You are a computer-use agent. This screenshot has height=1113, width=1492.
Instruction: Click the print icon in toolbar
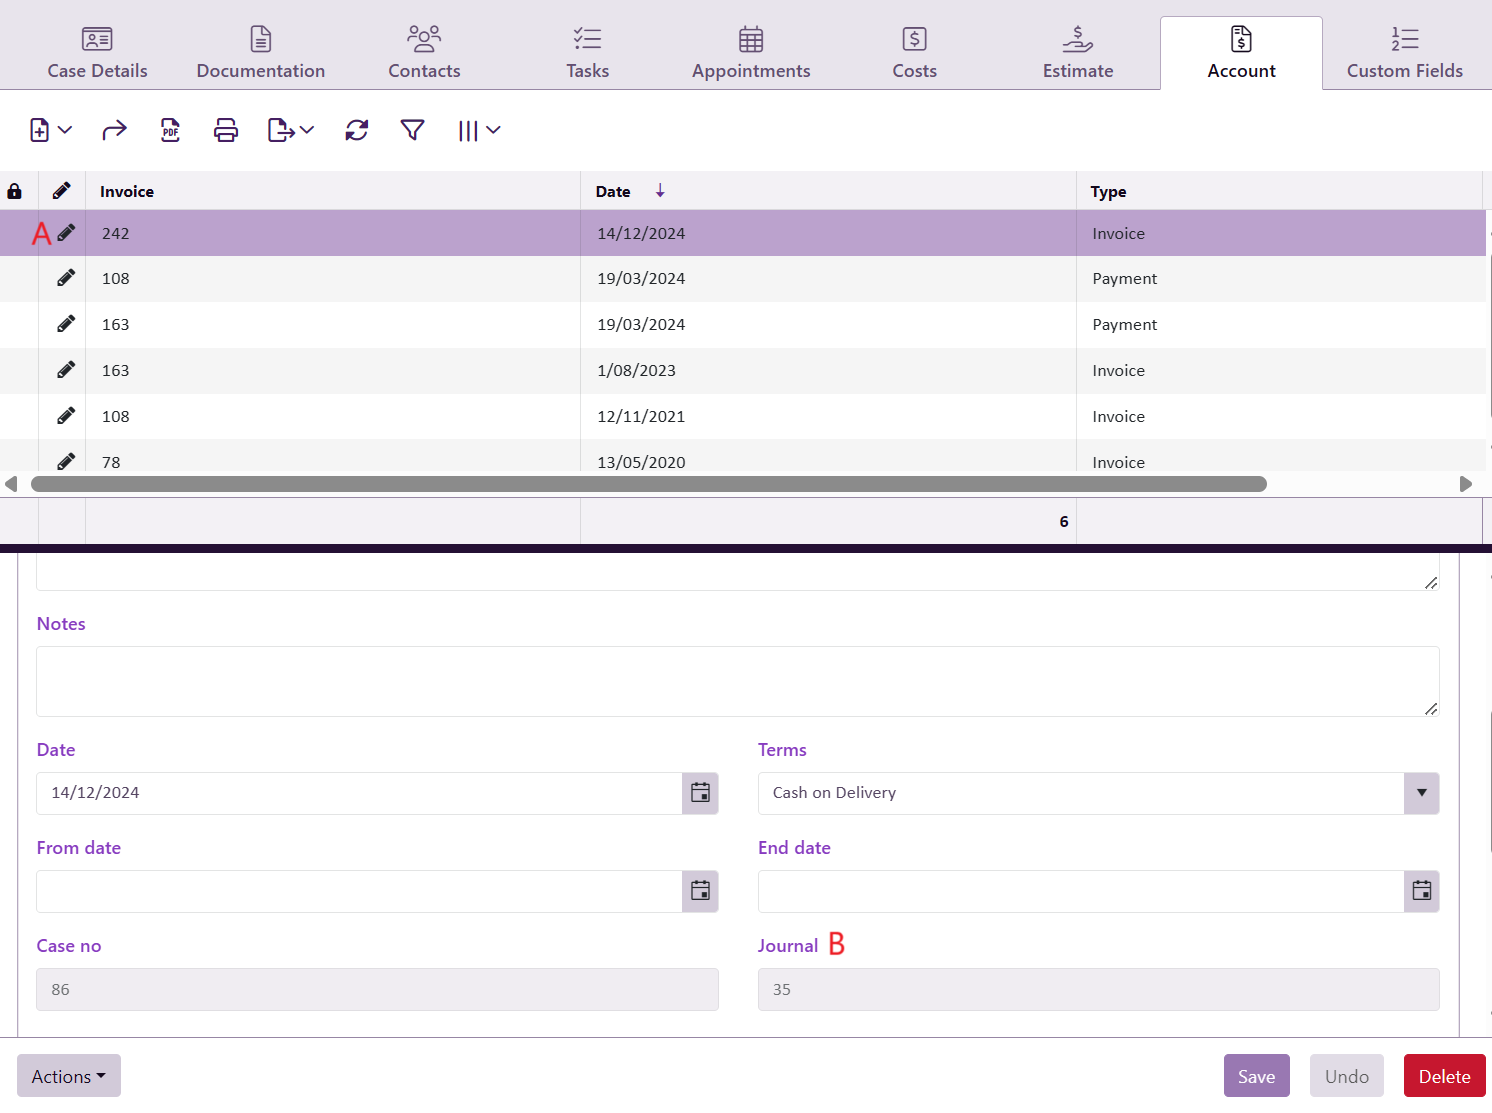[226, 130]
